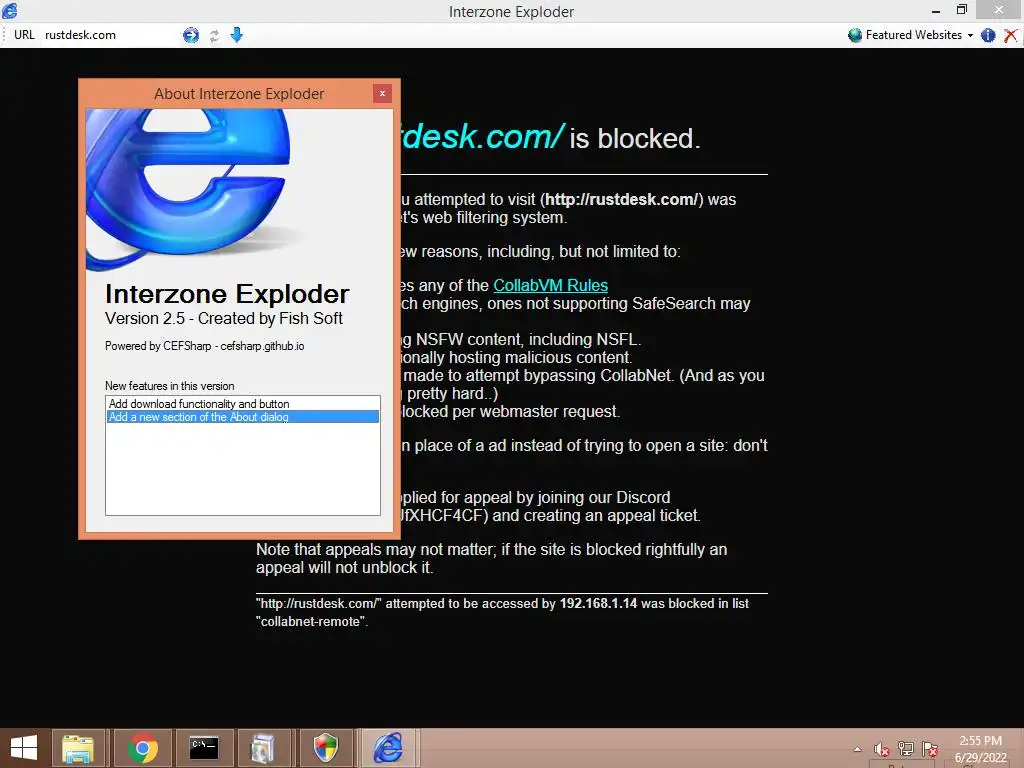
Task: Select 'Add a new section of the About dialog'
Action: point(242,417)
